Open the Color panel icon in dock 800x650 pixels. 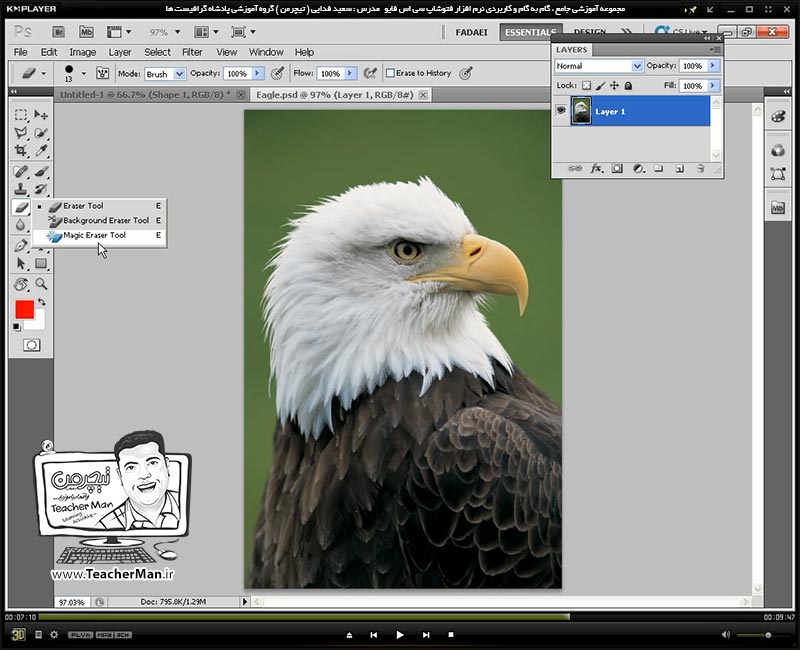point(778,116)
